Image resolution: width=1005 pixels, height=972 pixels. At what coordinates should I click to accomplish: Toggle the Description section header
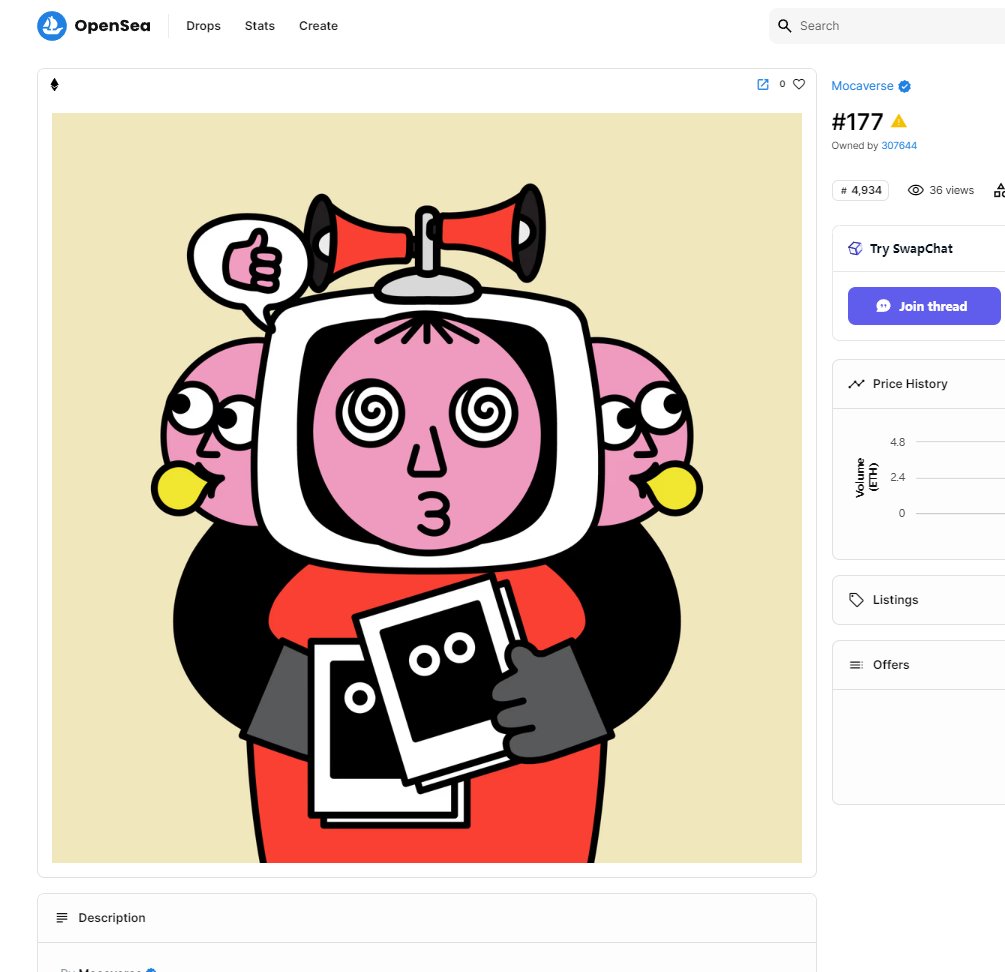pos(427,918)
